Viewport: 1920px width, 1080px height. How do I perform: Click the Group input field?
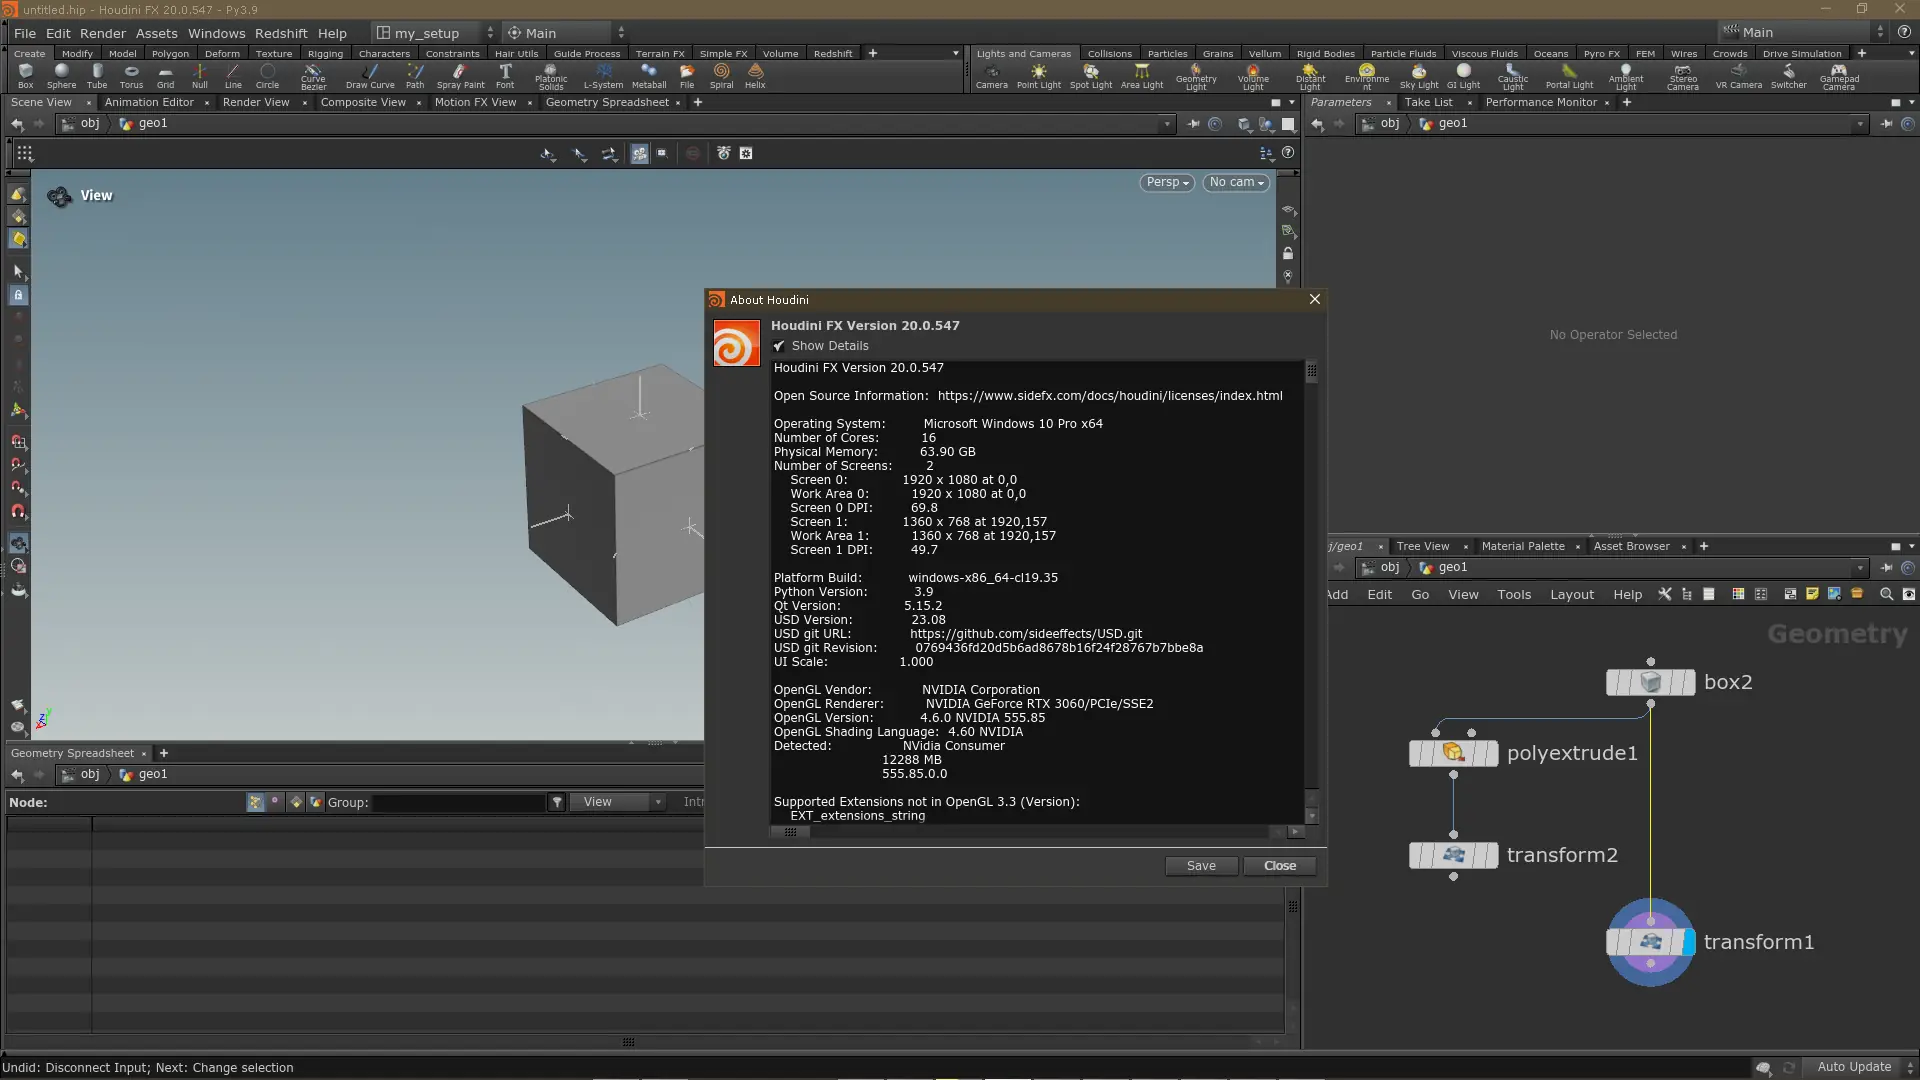point(459,803)
